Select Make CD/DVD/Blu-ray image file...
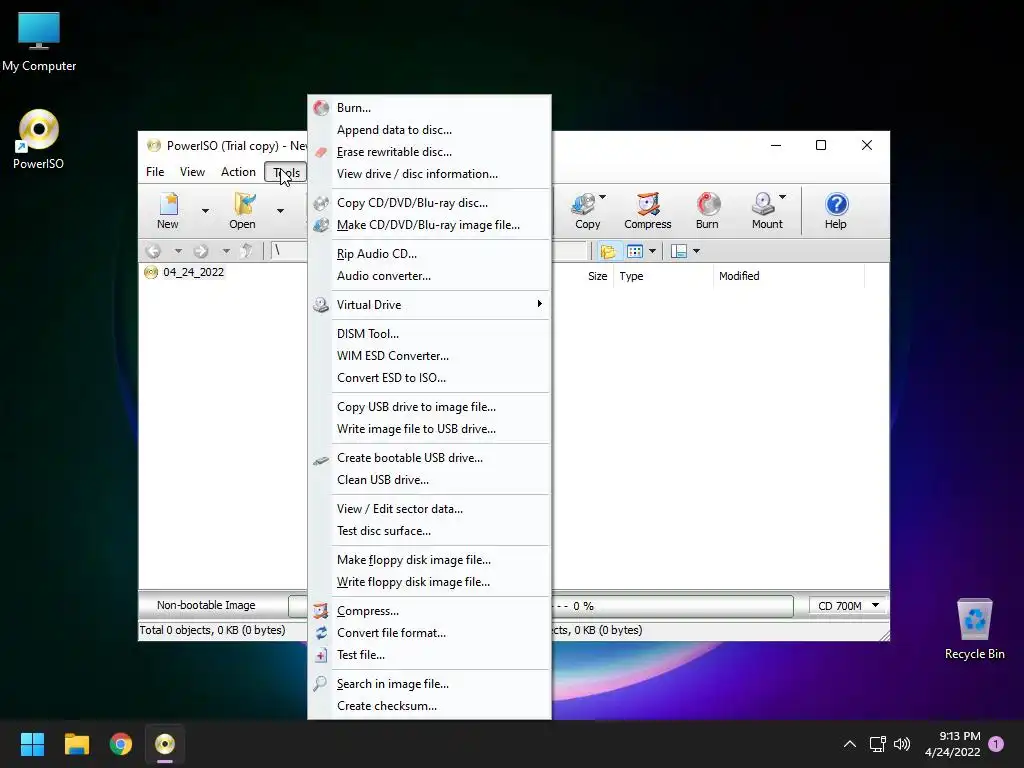Viewport: 1024px width, 768px height. tap(429, 225)
